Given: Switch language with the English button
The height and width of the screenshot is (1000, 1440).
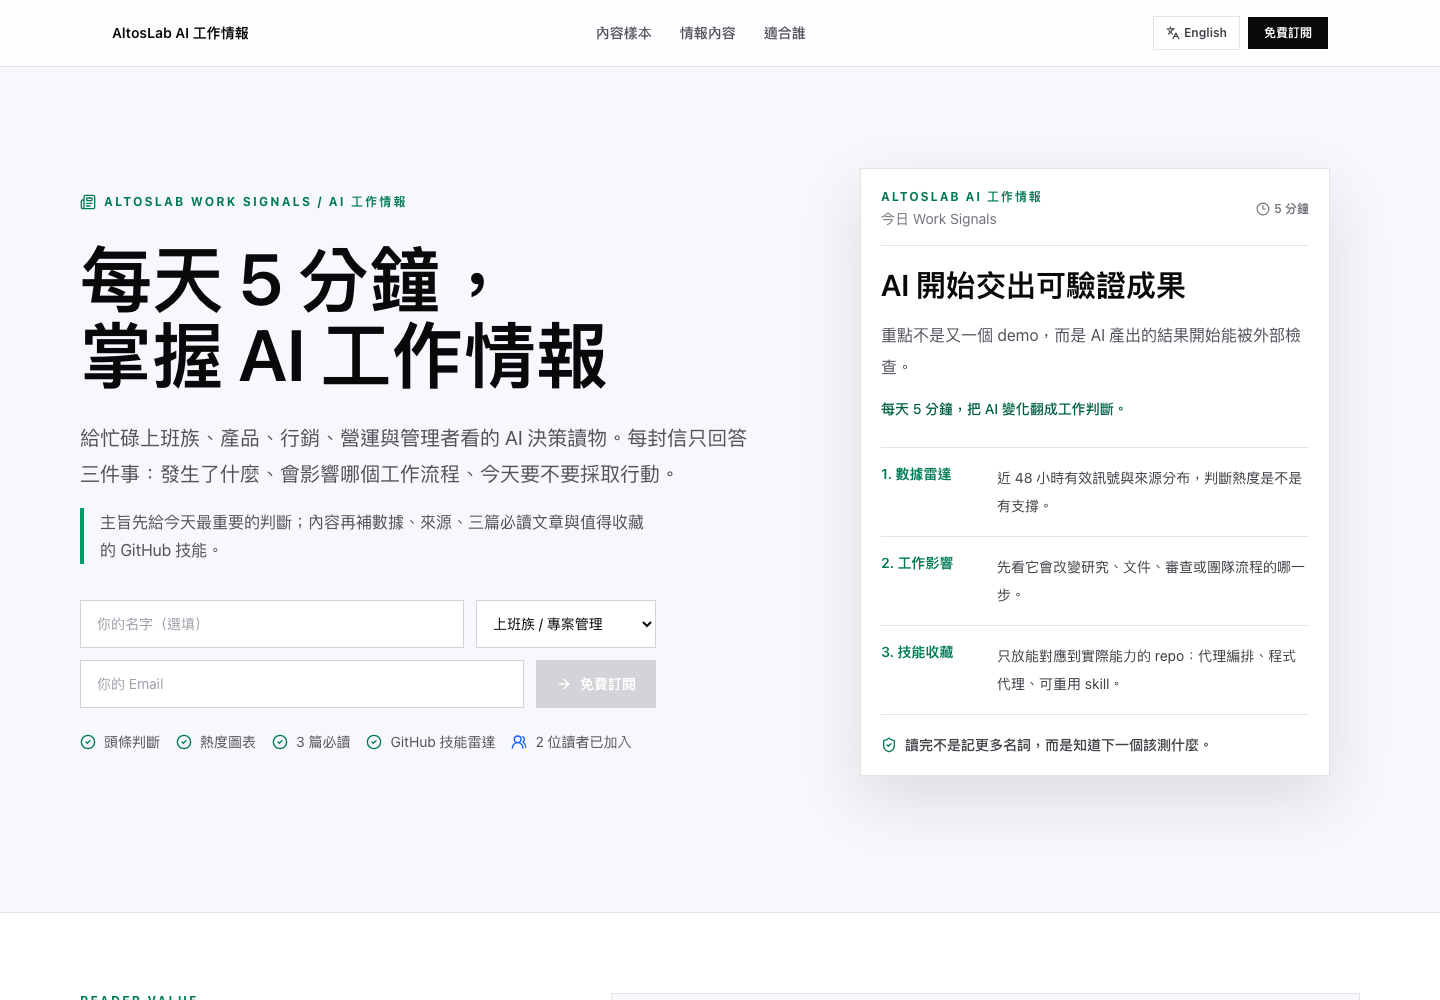Looking at the screenshot, I should (x=1196, y=33).
